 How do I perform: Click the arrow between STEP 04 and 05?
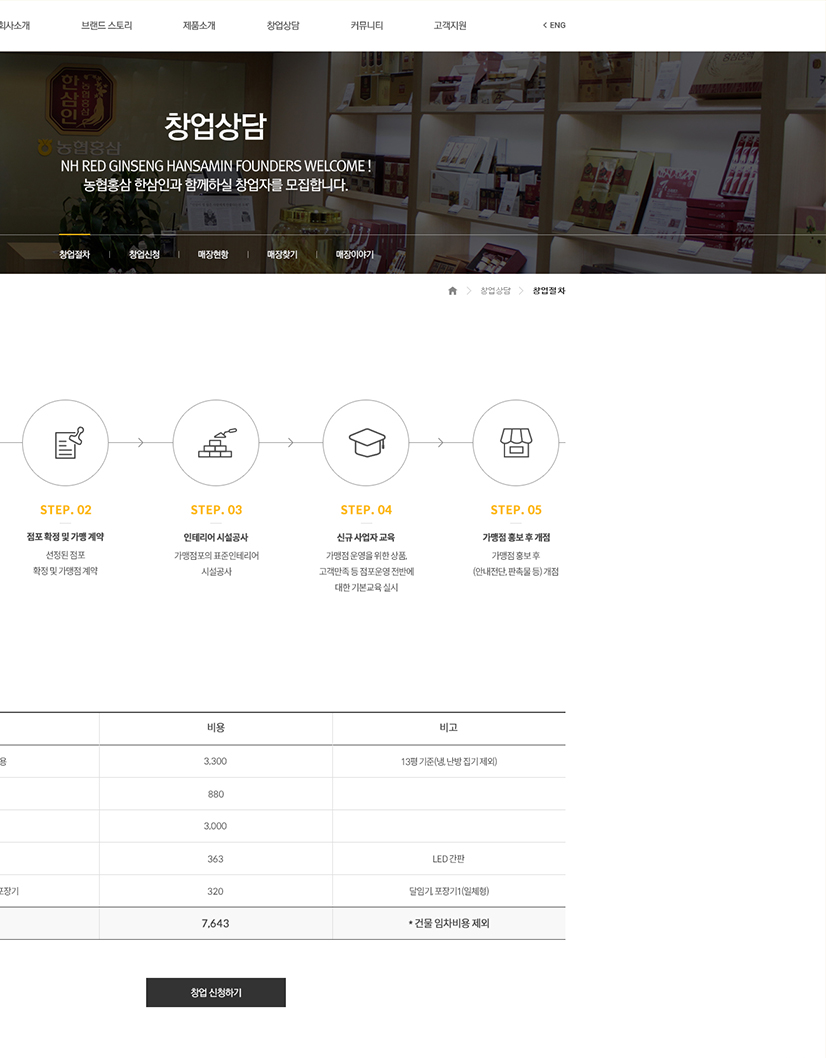pos(441,443)
